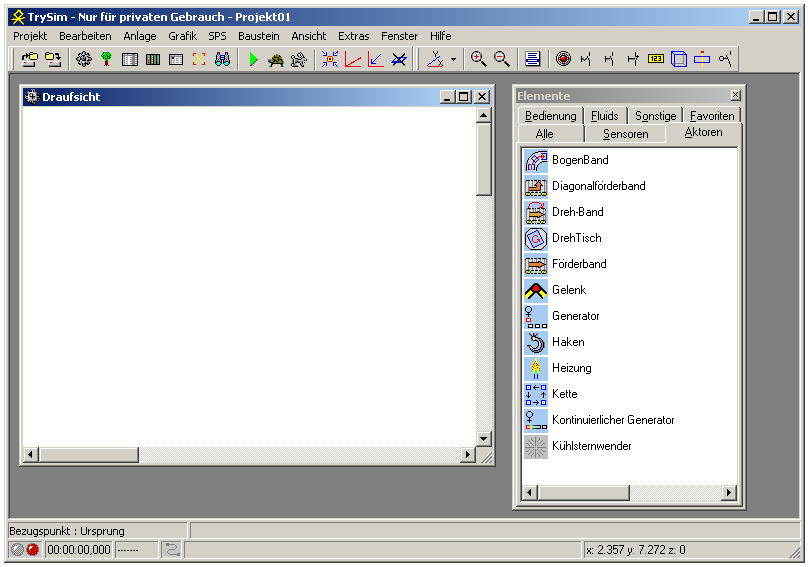Click the zoom out magnifier icon
This screenshot has height=567, width=808.
[502, 60]
